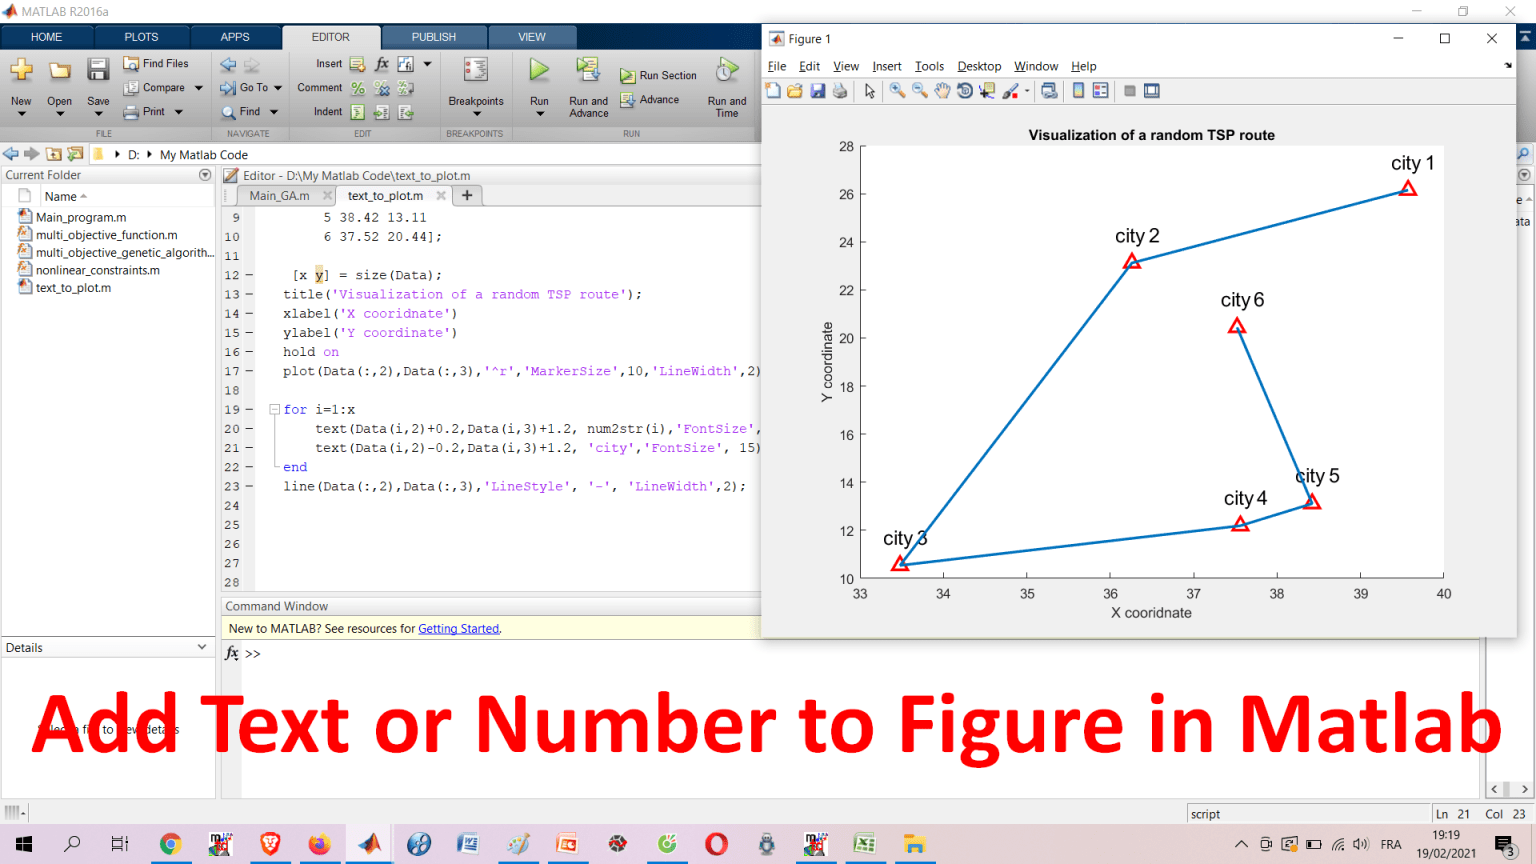Click the Link Plot icon
The width and height of the screenshot is (1536, 864).
[x=1049, y=91]
